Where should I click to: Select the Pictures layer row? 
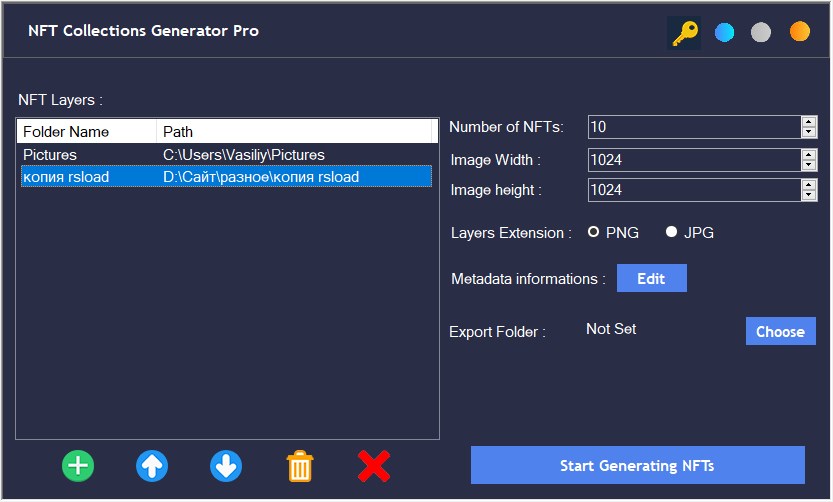(x=226, y=155)
